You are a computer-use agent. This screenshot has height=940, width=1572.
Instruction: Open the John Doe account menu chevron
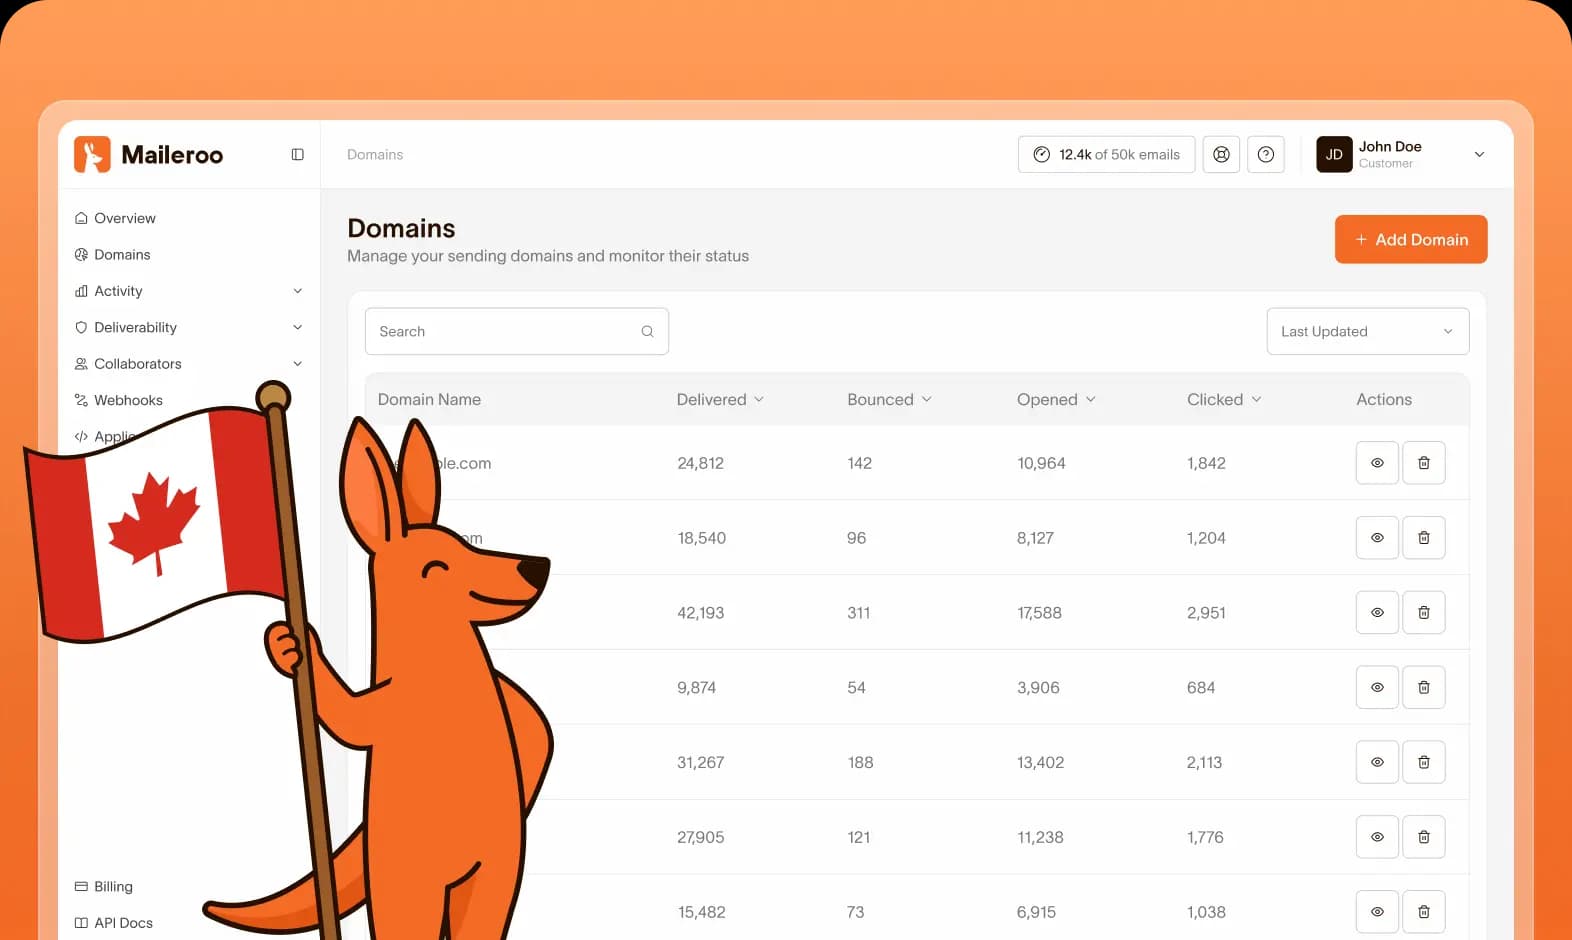(1479, 154)
